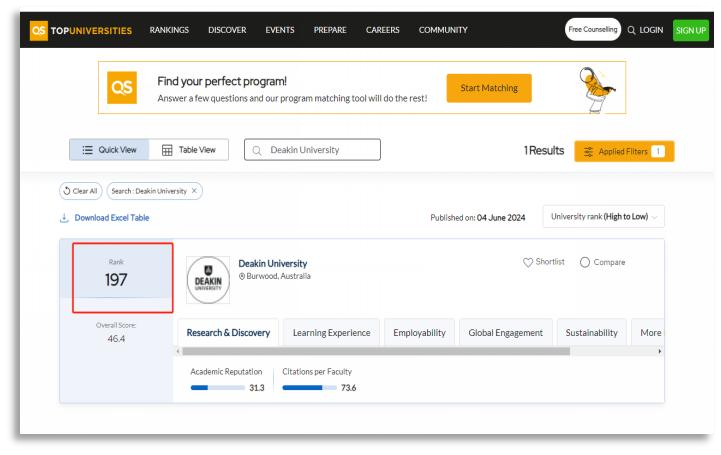
Task: Click the Academic Reputation value 31.3
Action: [x=257, y=388]
